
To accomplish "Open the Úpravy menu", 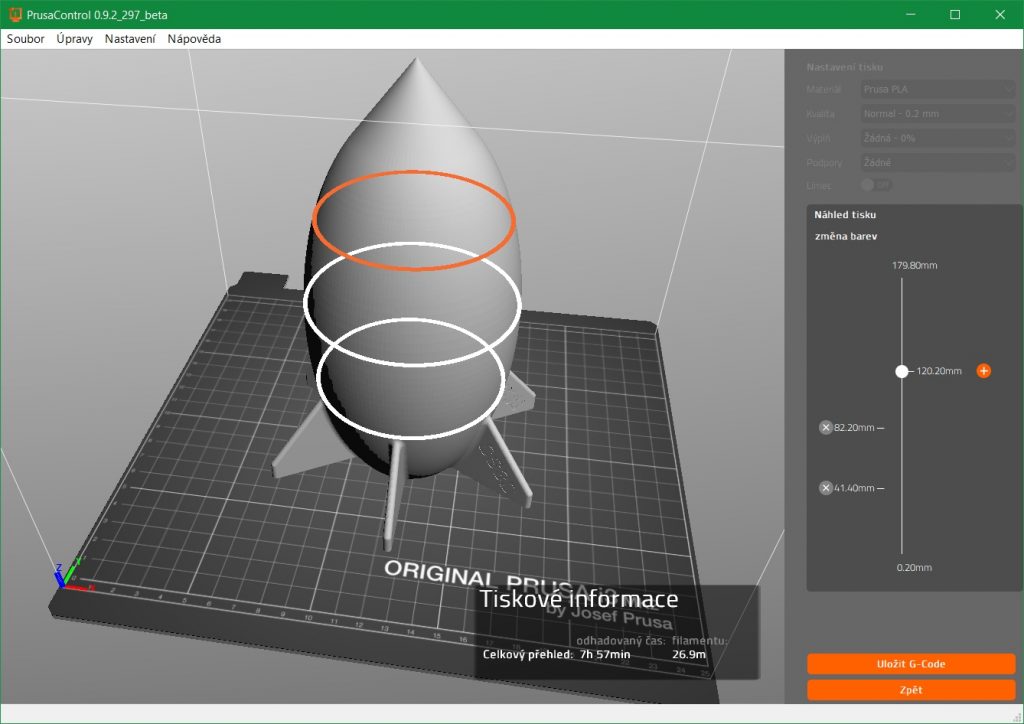I will coord(74,39).
